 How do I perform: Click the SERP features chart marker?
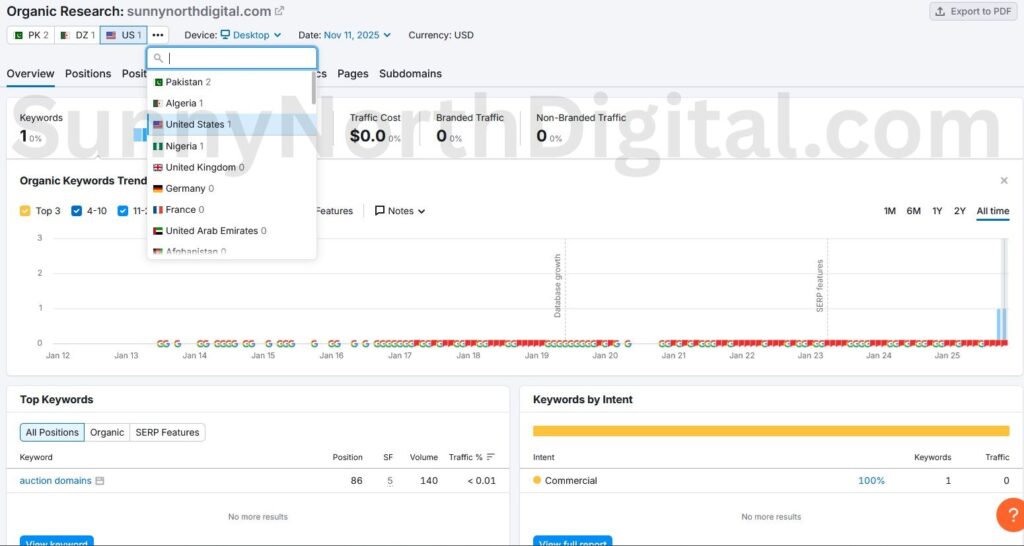click(x=820, y=285)
